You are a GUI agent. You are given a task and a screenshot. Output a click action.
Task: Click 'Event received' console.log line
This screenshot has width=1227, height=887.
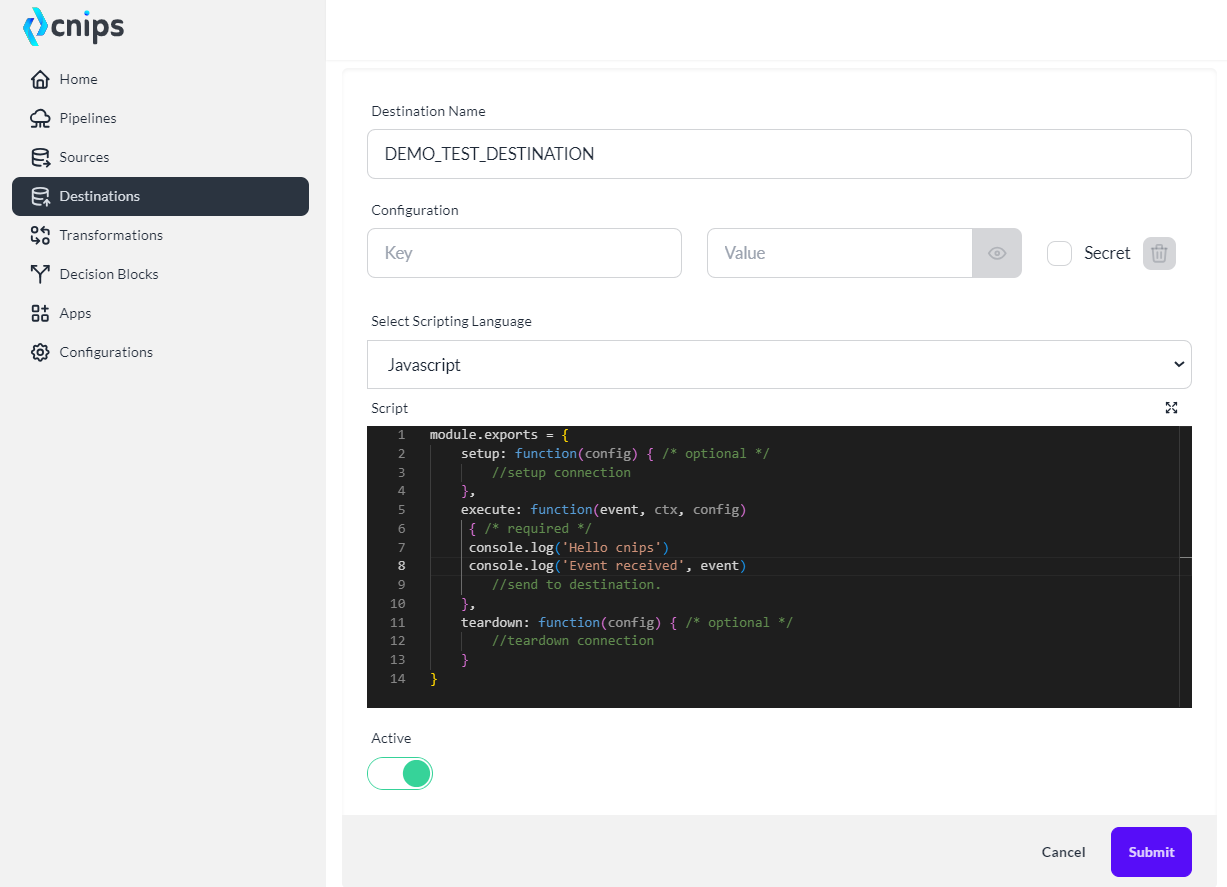coord(608,566)
